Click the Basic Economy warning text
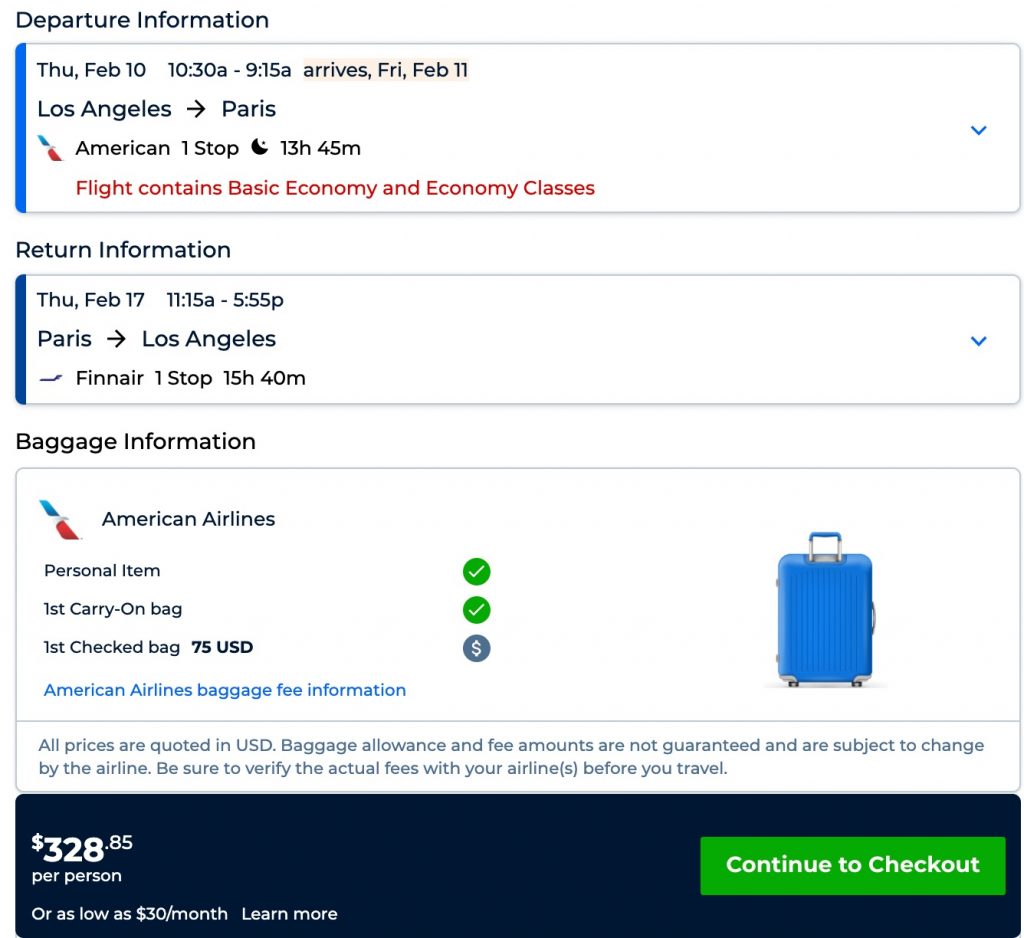 [x=335, y=188]
